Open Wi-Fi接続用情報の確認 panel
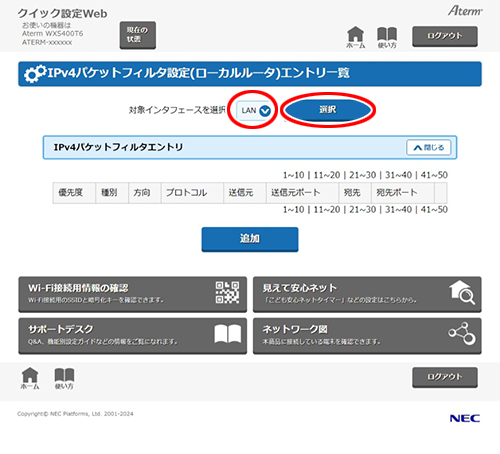 pyautogui.click(x=133, y=294)
